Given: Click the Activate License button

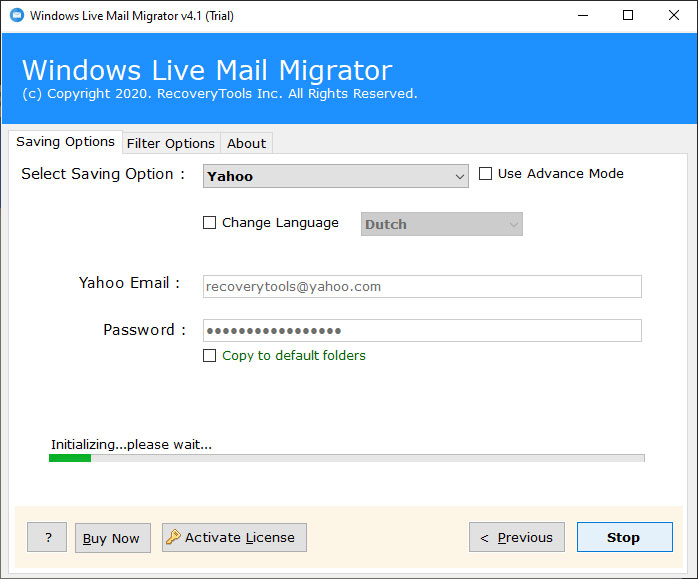Looking at the screenshot, I should (234, 537).
